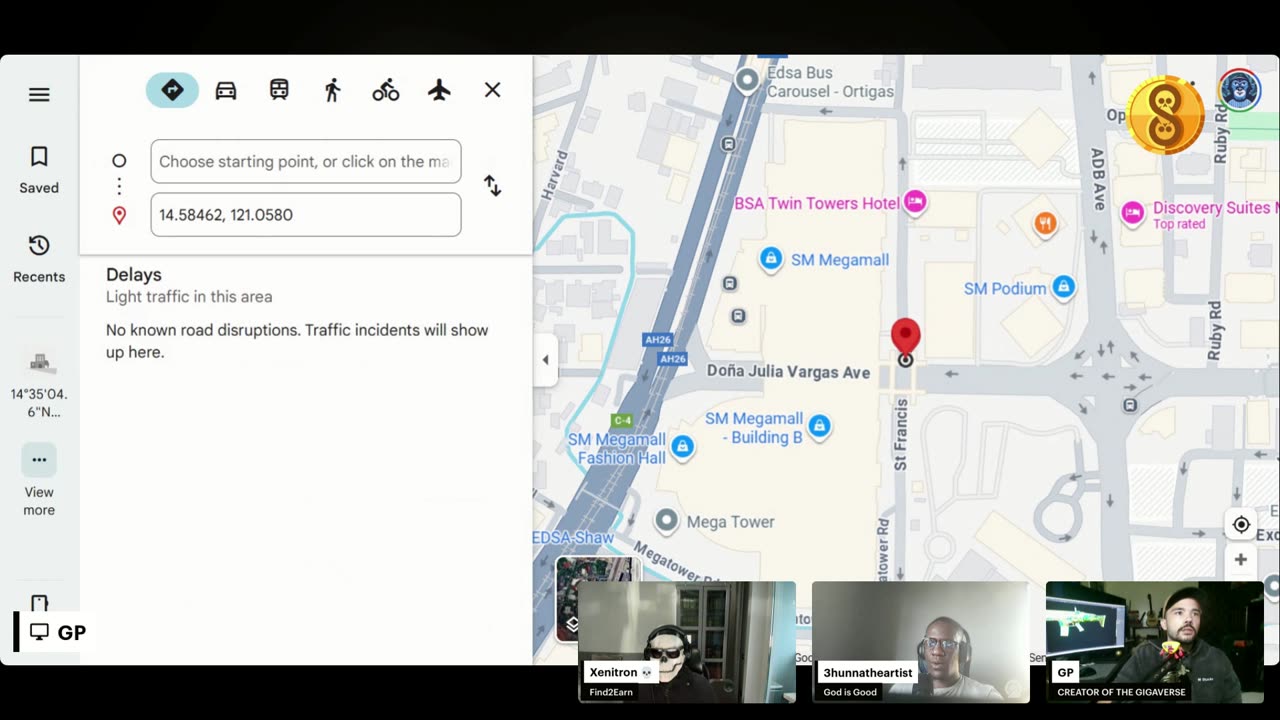
Task: Select Walking travel mode
Action: 332,90
